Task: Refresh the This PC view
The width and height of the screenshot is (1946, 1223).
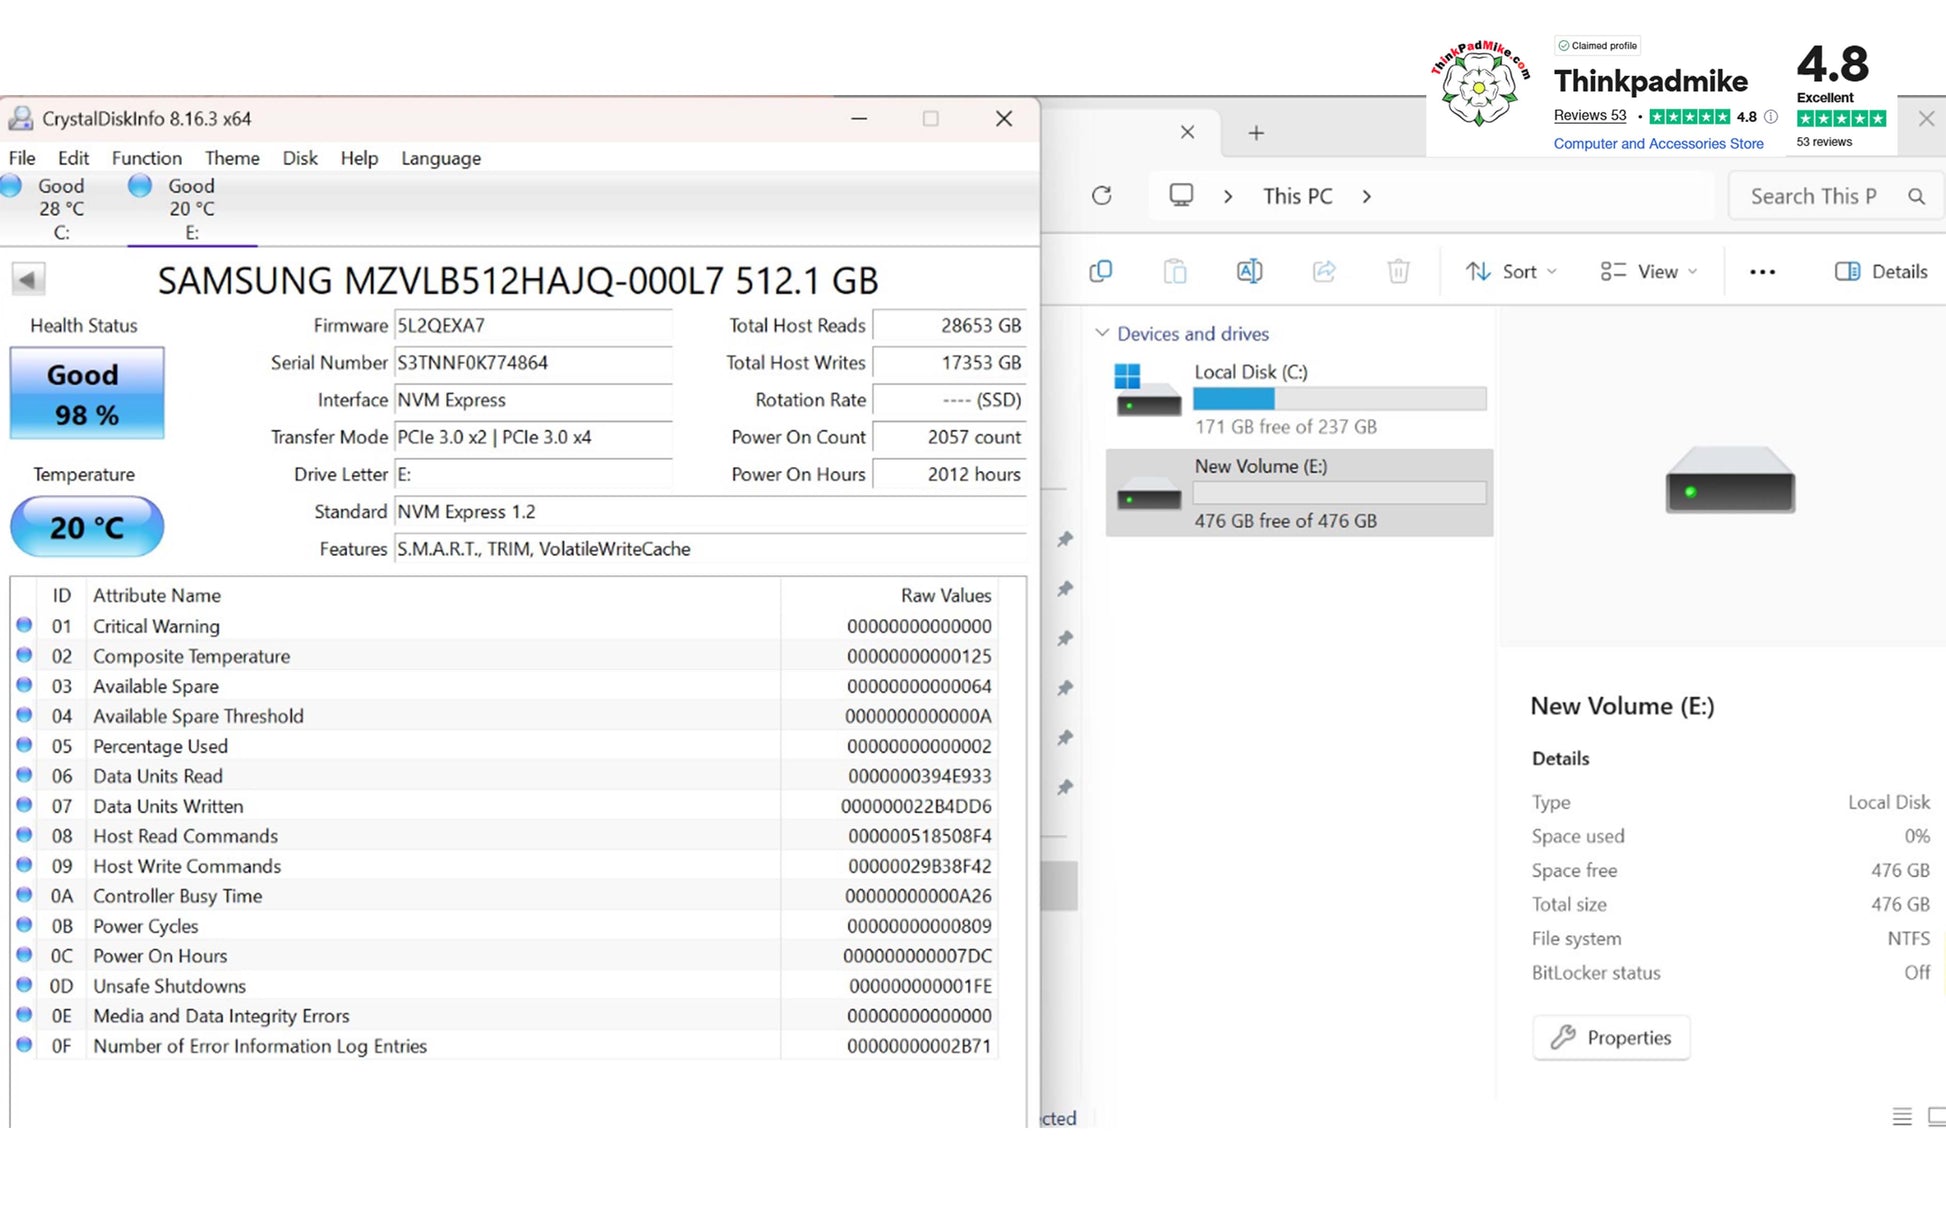Action: pos(1101,196)
